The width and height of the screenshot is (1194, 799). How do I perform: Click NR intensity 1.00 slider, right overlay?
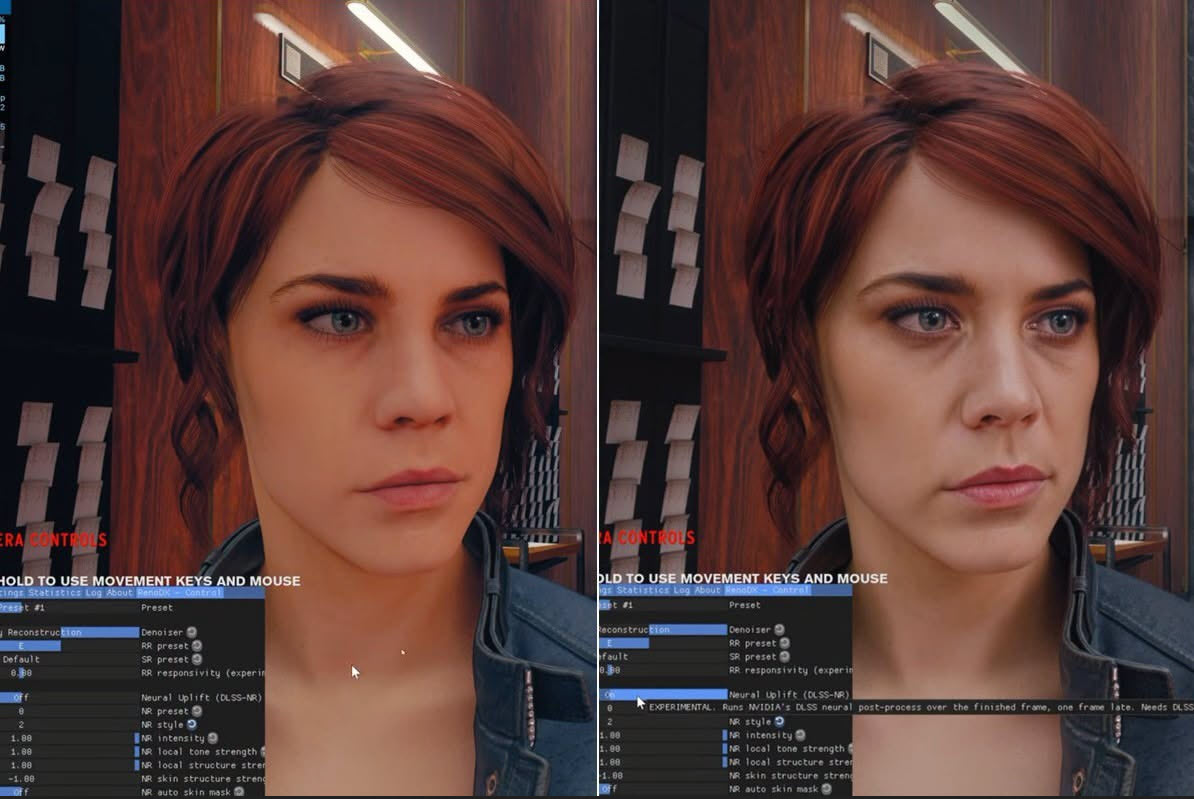click(662, 736)
